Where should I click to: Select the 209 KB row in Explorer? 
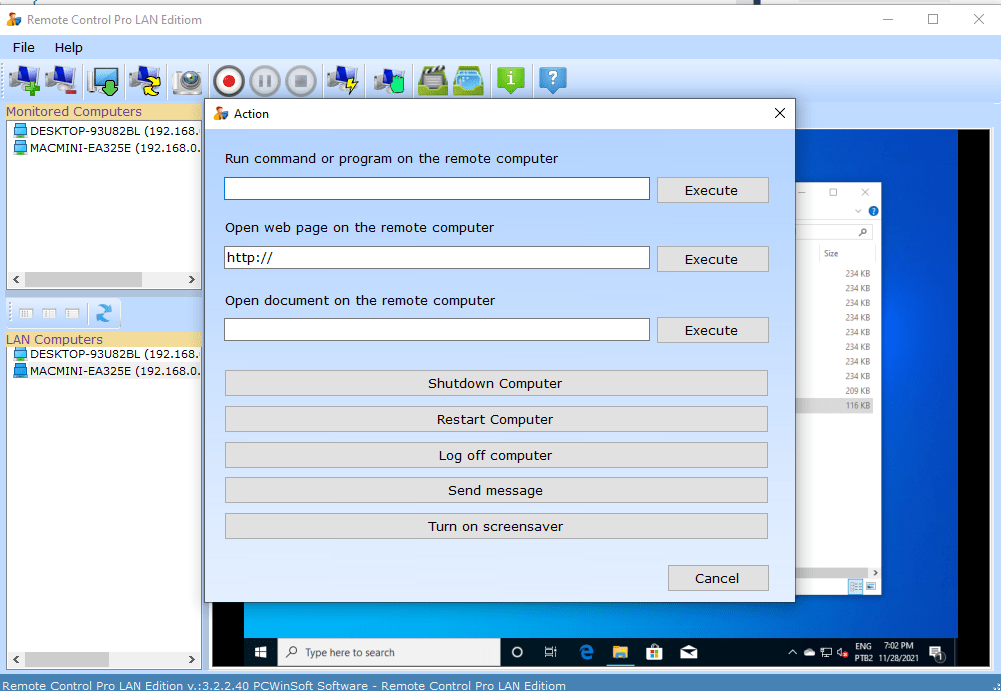pos(834,391)
